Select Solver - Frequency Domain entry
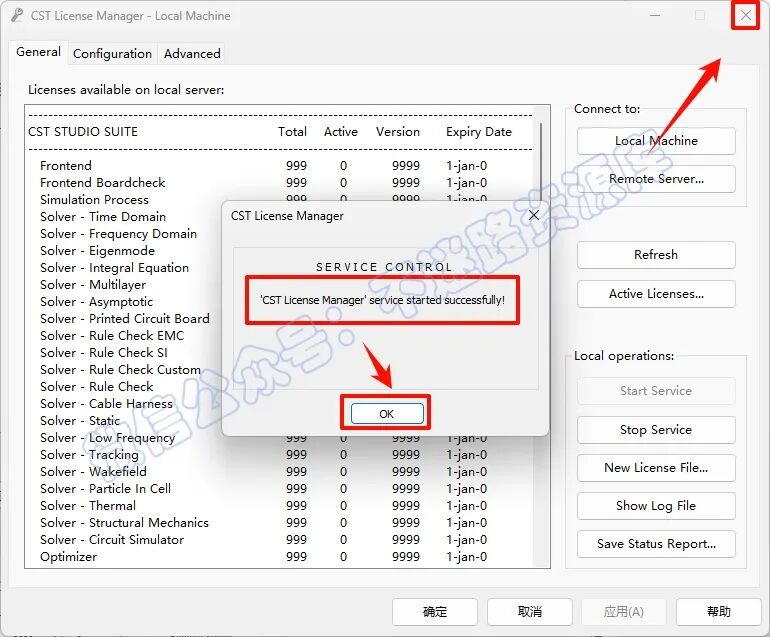The height and width of the screenshot is (637, 770). (118, 234)
